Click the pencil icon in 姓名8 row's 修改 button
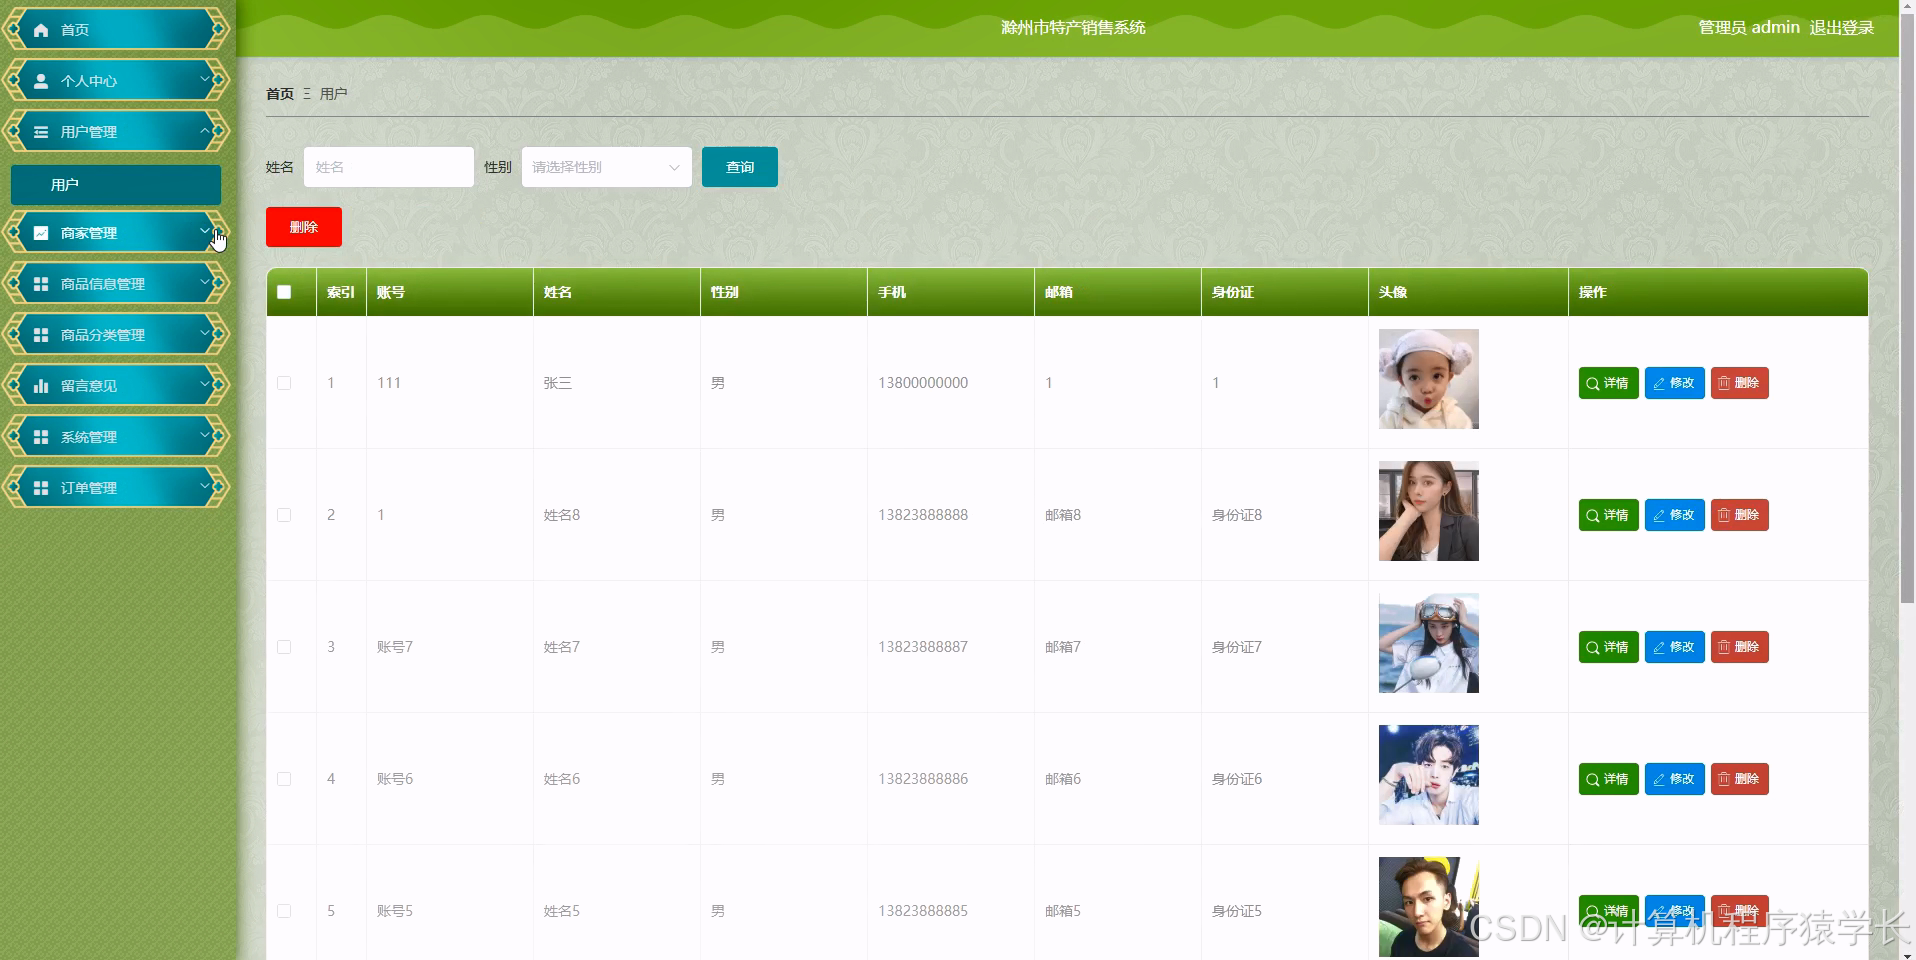This screenshot has width=1916, height=960. [1659, 515]
